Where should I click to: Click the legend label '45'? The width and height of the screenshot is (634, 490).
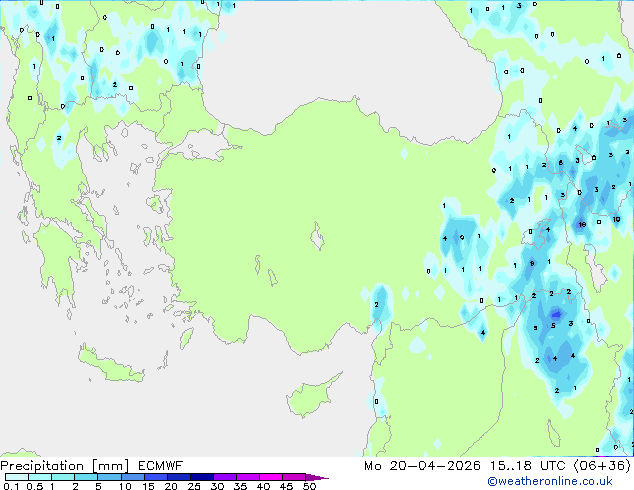[x=286, y=486]
